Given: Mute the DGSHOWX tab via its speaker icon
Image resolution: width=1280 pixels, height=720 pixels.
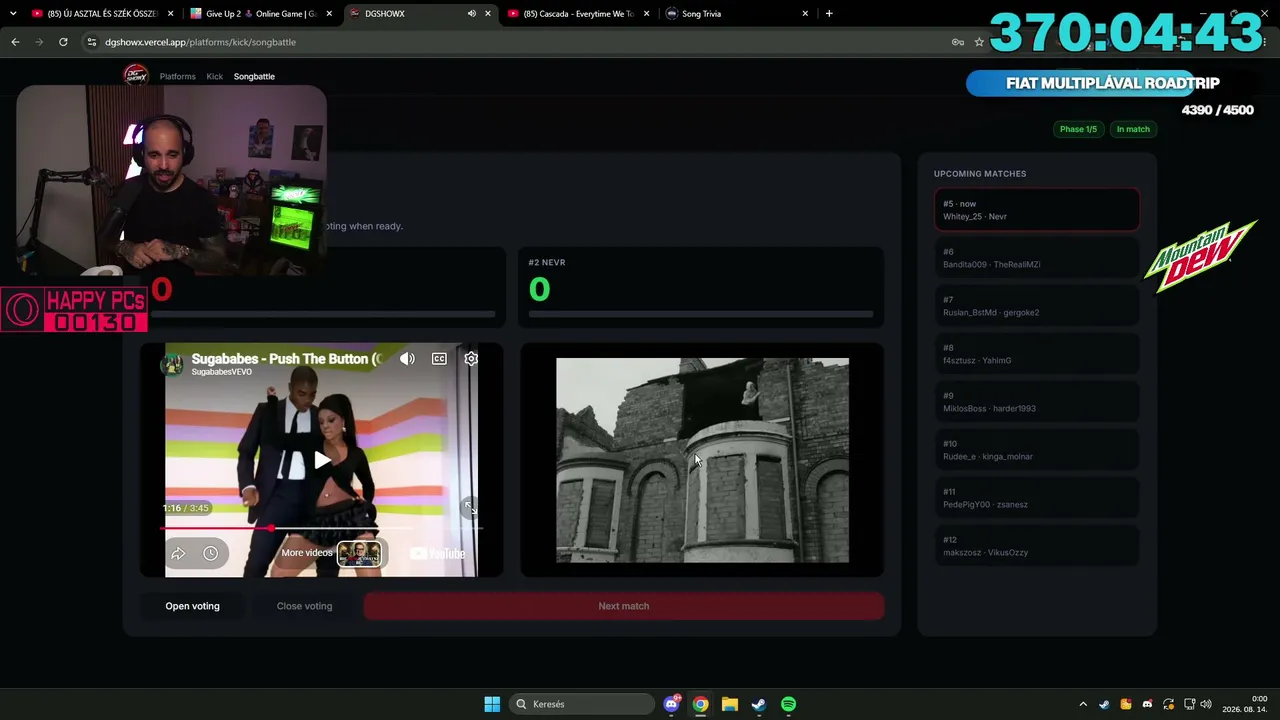Looking at the screenshot, I should [x=471, y=14].
